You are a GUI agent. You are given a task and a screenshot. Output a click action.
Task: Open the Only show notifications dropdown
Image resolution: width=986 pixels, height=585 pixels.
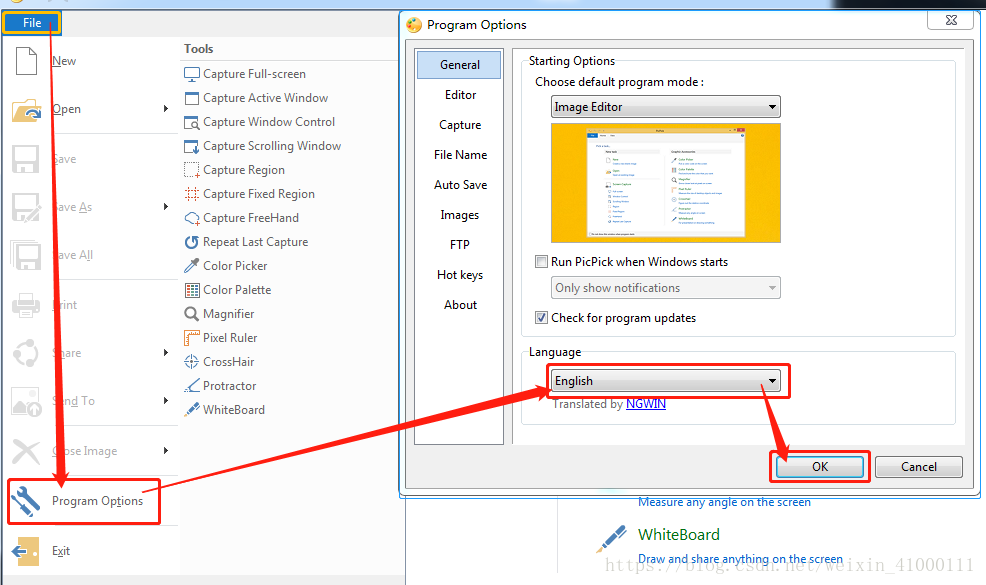pyautogui.click(x=665, y=288)
